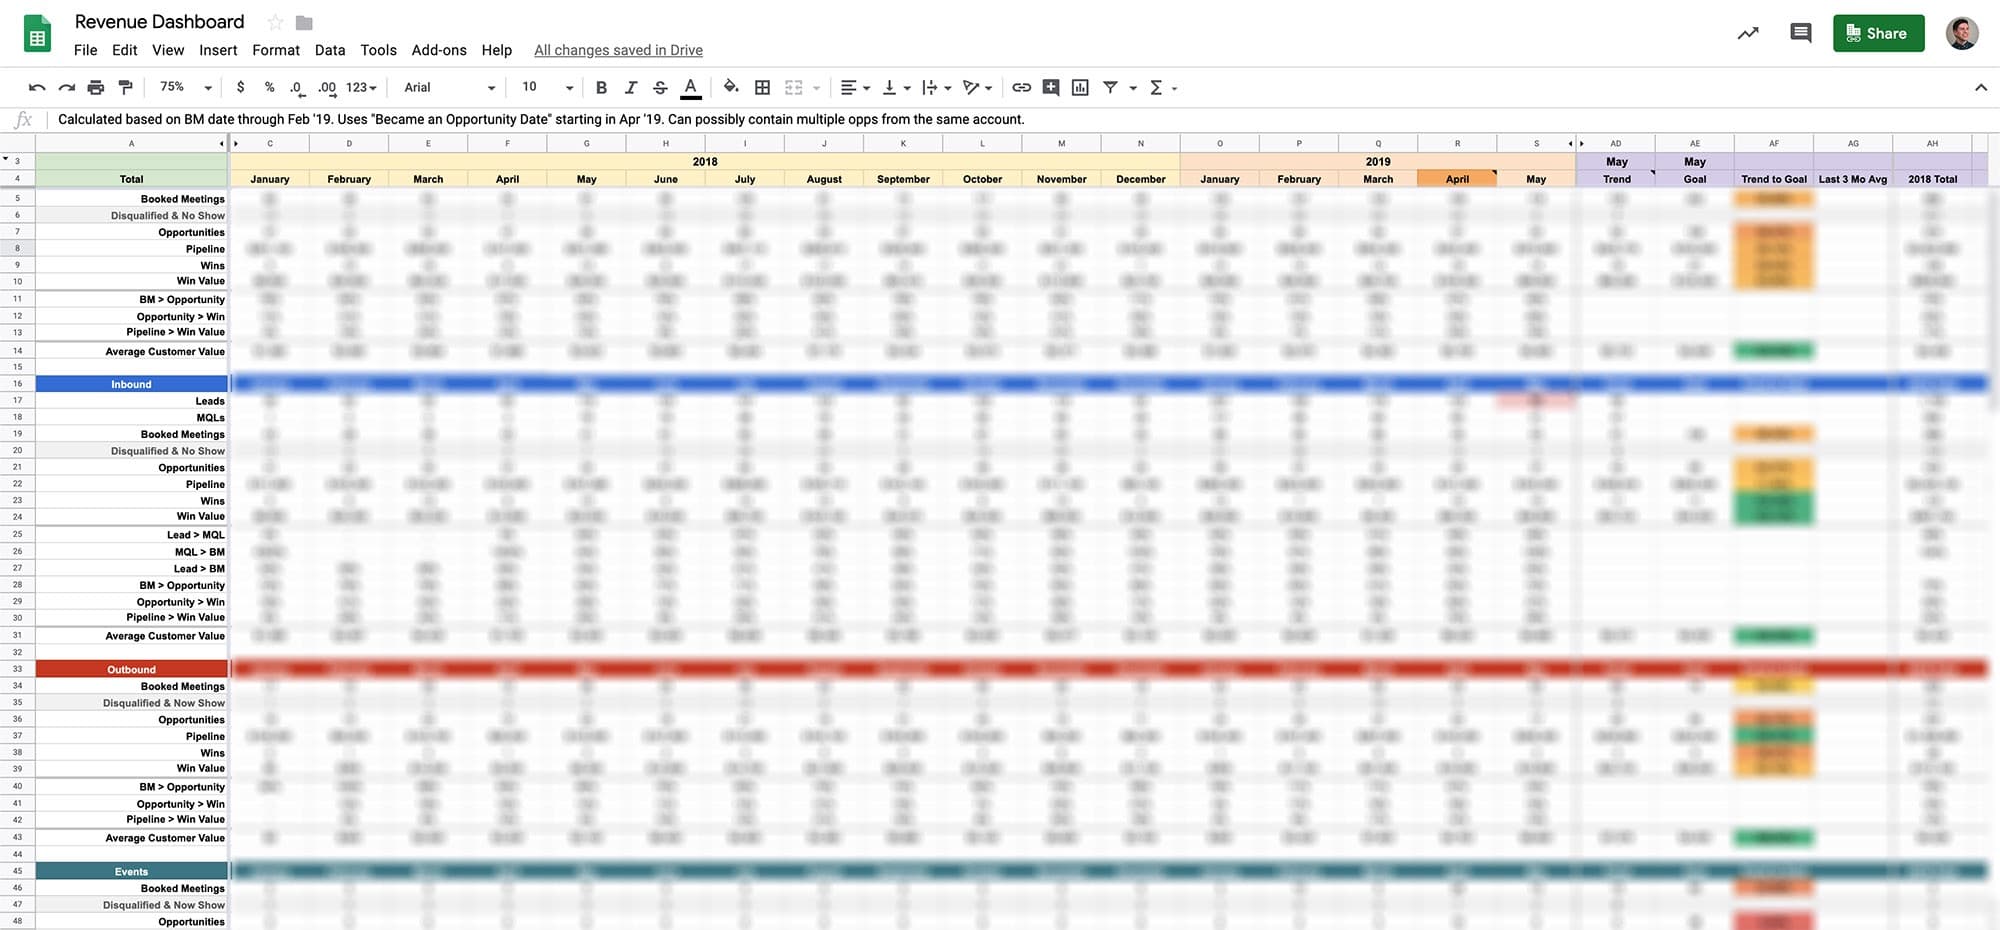Open the Help menu

496,50
